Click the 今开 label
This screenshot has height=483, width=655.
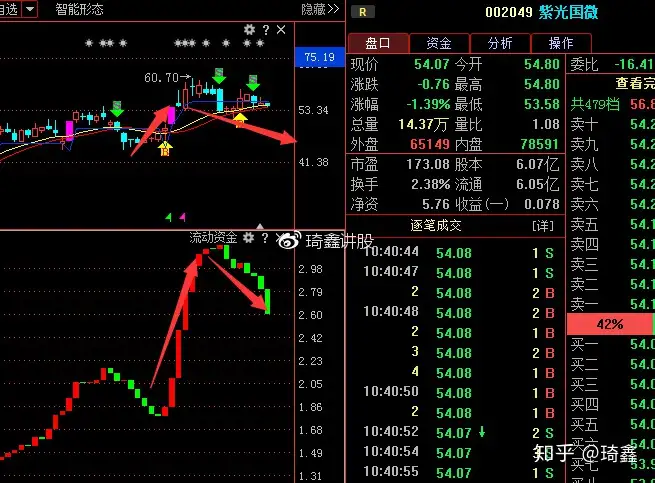pyautogui.click(x=468, y=64)
